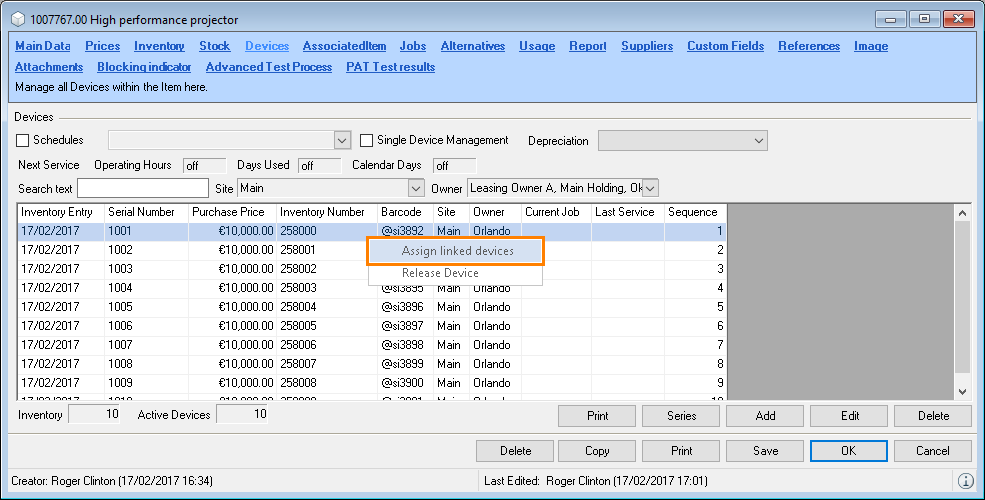Screen dimensions: 985x500
Task: Toggle Single Device Management checkbox
Action: coord(367,141)
